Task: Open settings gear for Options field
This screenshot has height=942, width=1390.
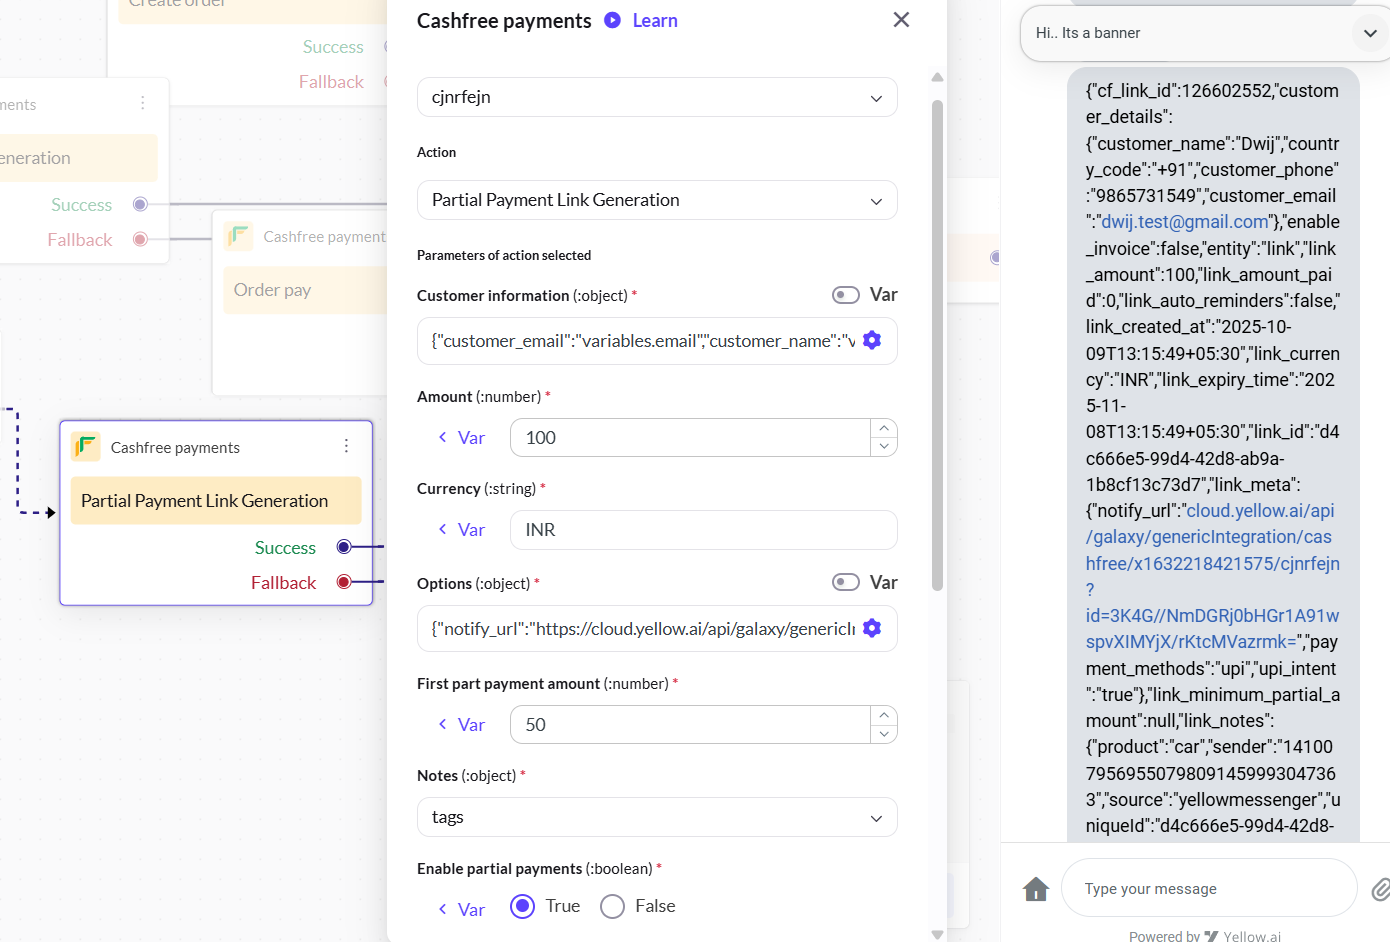Action: coord(872,628)
